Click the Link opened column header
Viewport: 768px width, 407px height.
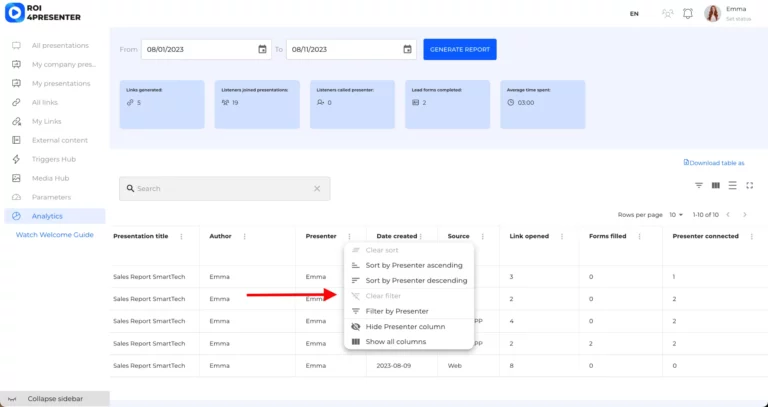pos(529,236)
